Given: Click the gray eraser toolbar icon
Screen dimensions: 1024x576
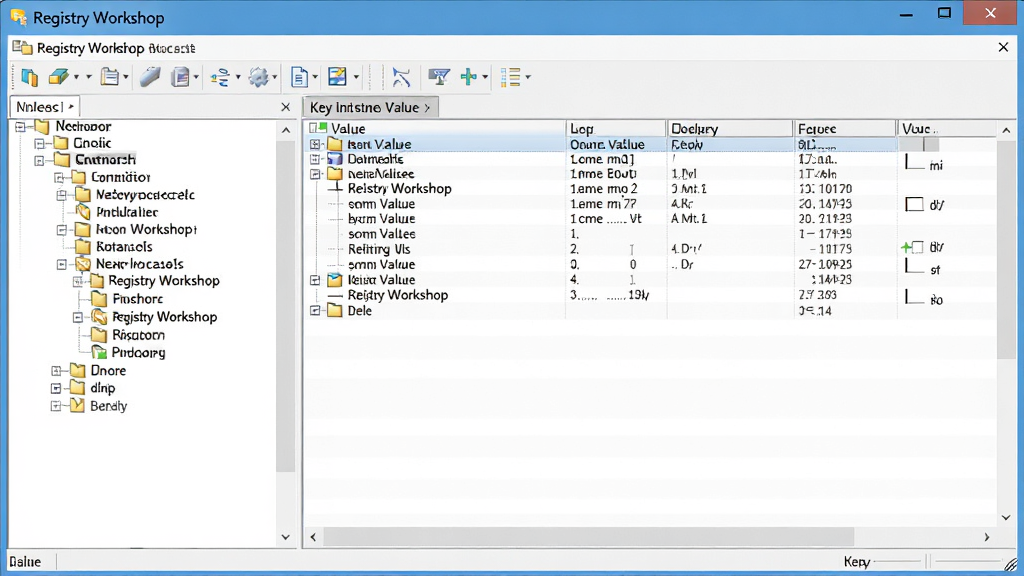Looking at the screenshot, I should point(150,77).
